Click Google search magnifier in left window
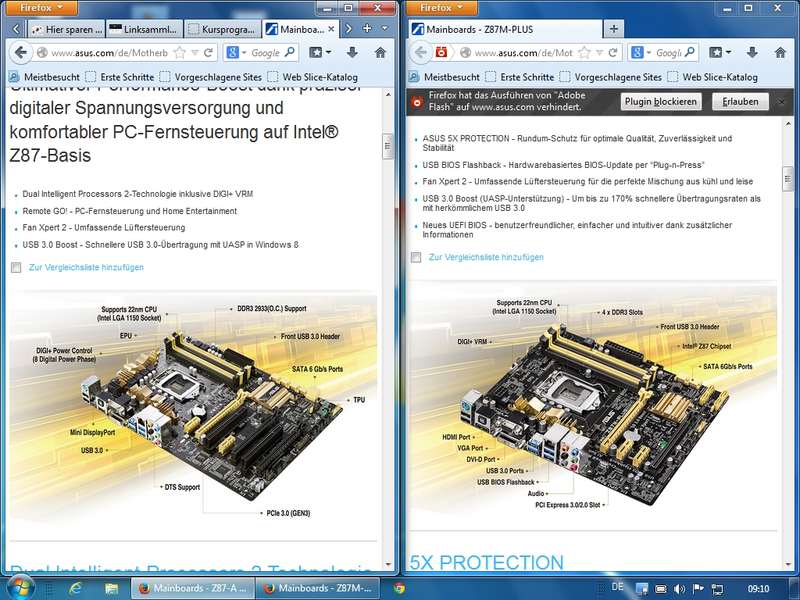Image resolution: width=800 pixels, height=600 pixels. tap(293, 52)
